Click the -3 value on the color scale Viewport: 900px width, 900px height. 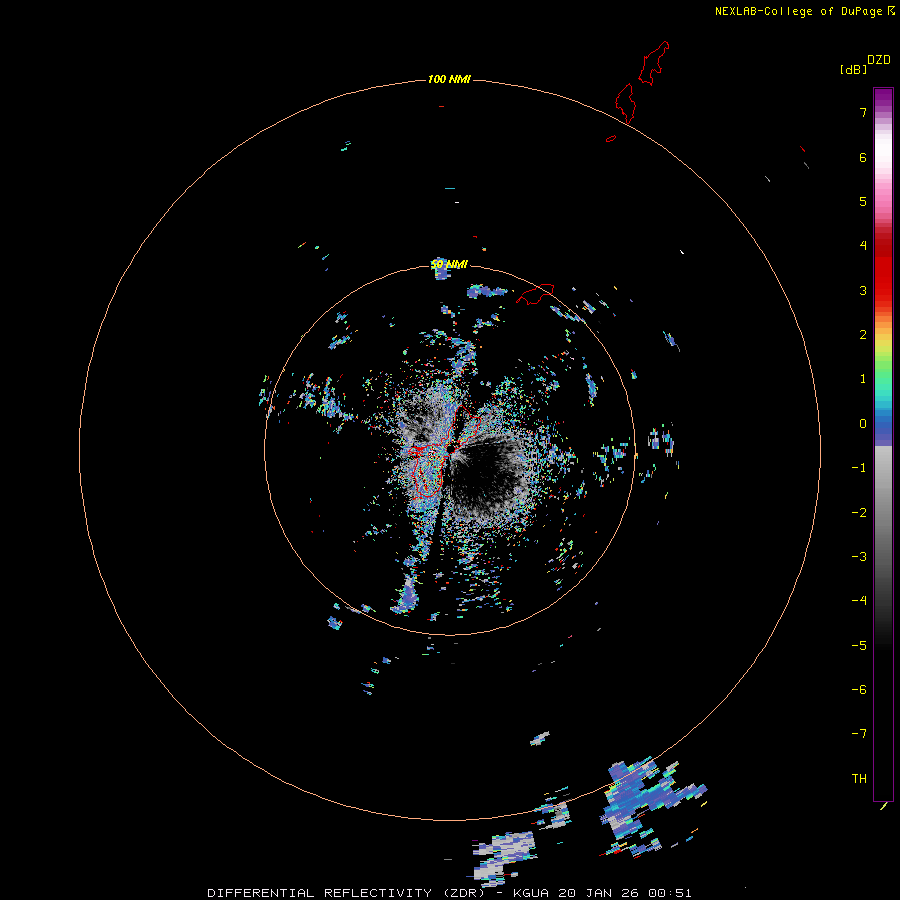pos(859,557)
